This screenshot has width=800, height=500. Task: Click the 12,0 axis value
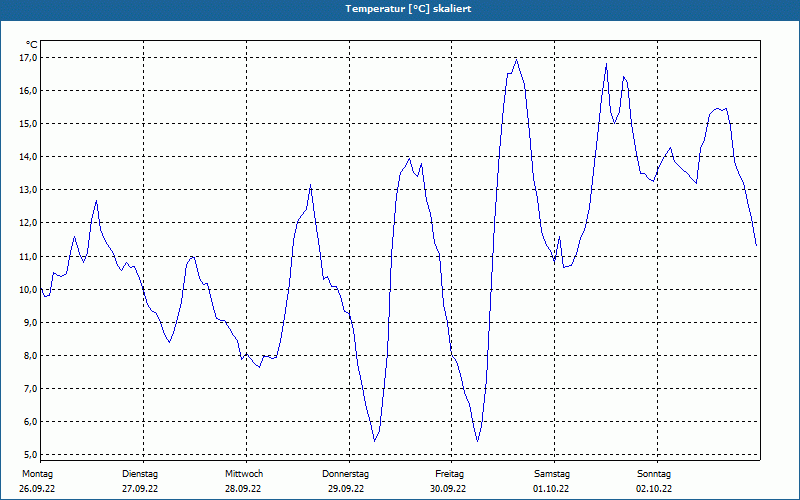(x=30, y=223)
